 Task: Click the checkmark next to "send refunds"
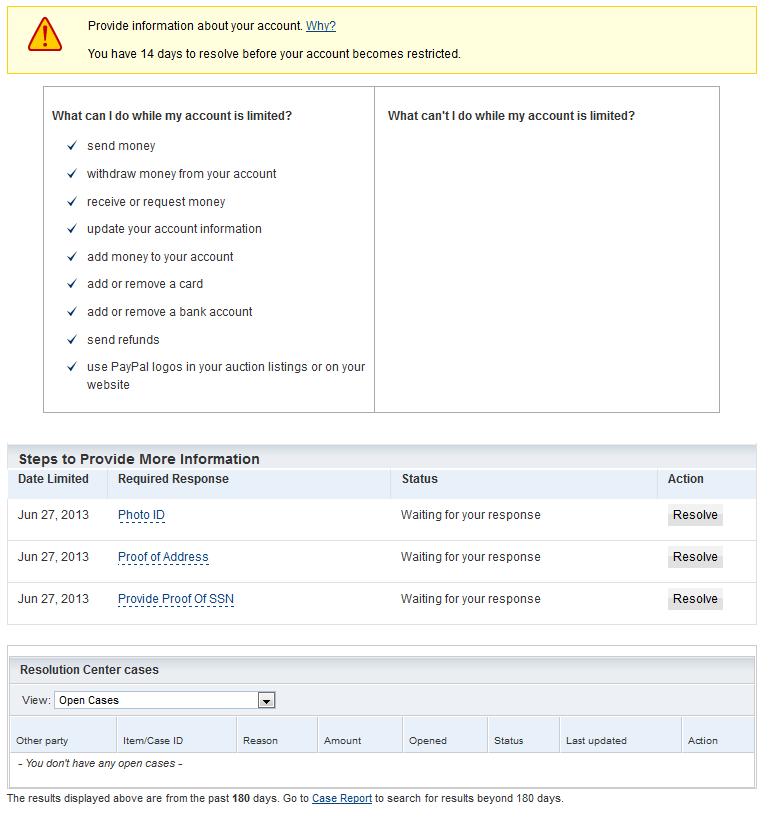(72, 340)
